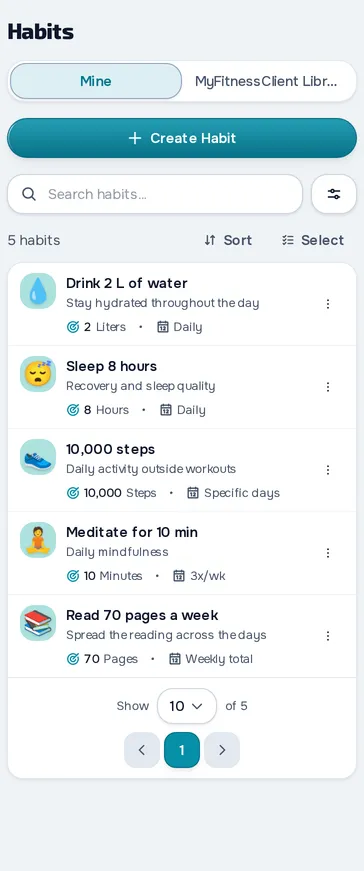Click the stacked books habit icon
364x871 pixels.
click(38, 623)
